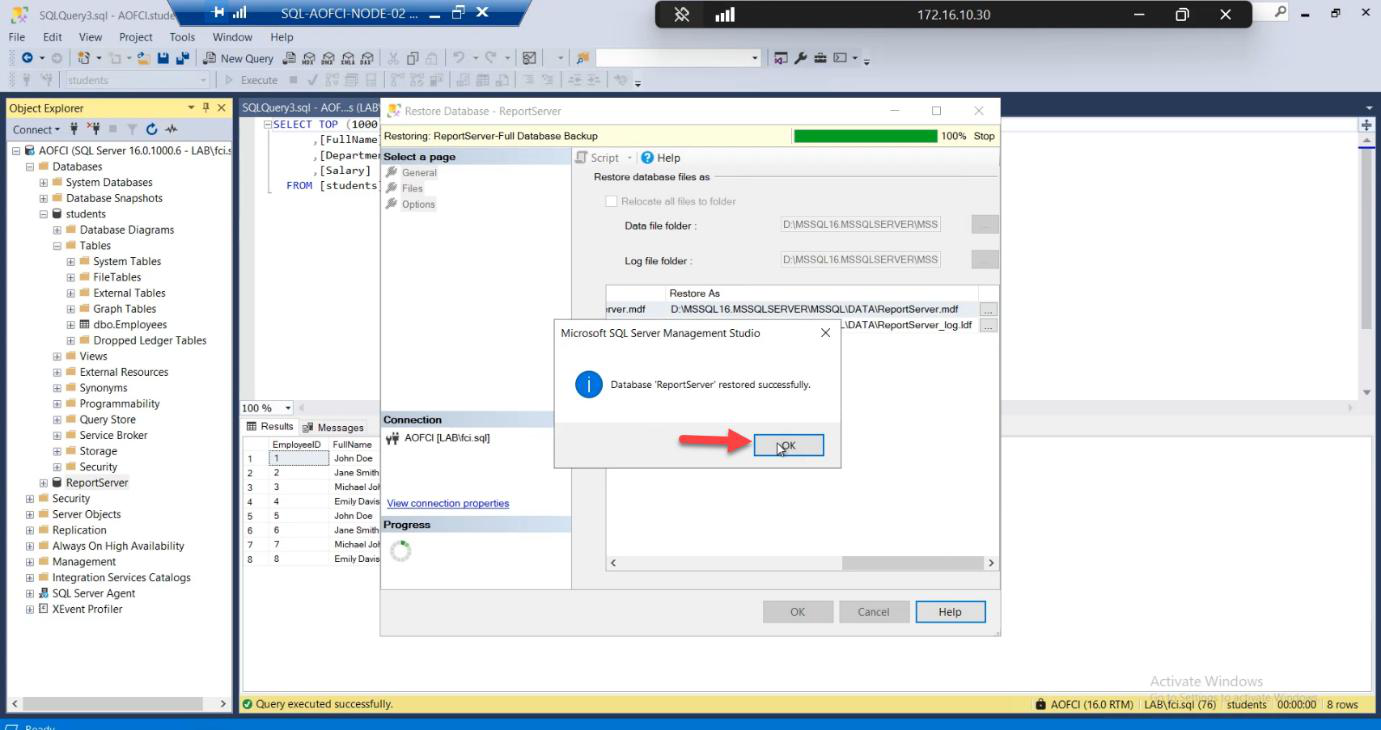Close the Object Explorer panel
The image size is (1381, 730).
point(222,107)
